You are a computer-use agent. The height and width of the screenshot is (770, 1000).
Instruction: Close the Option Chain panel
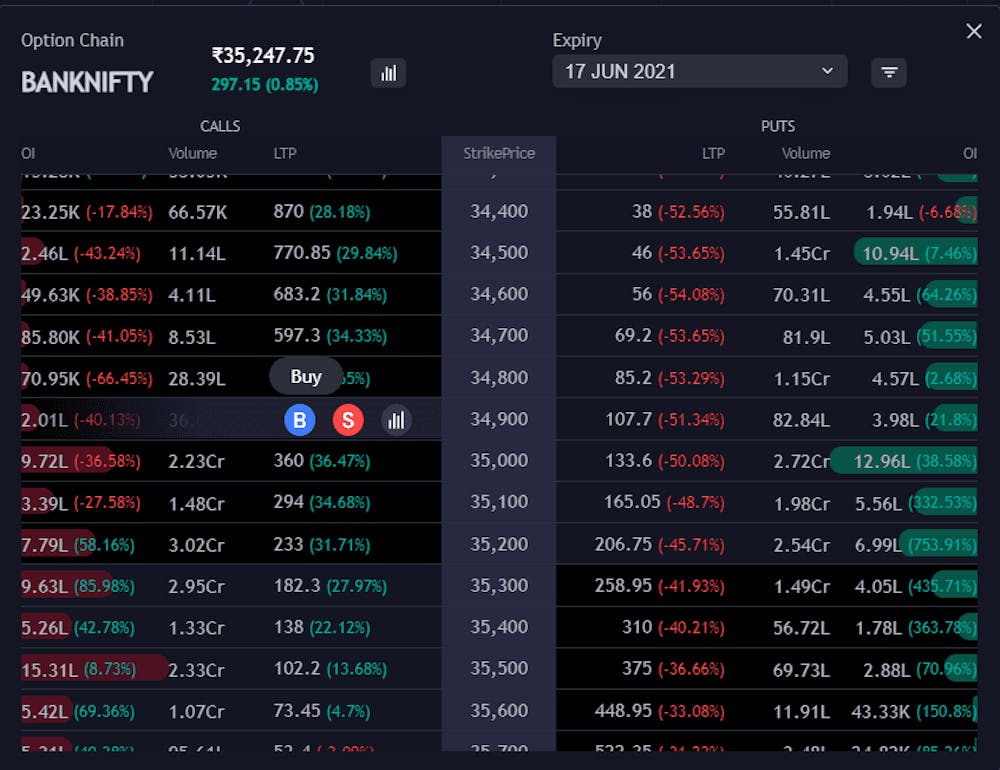(974, 31)
